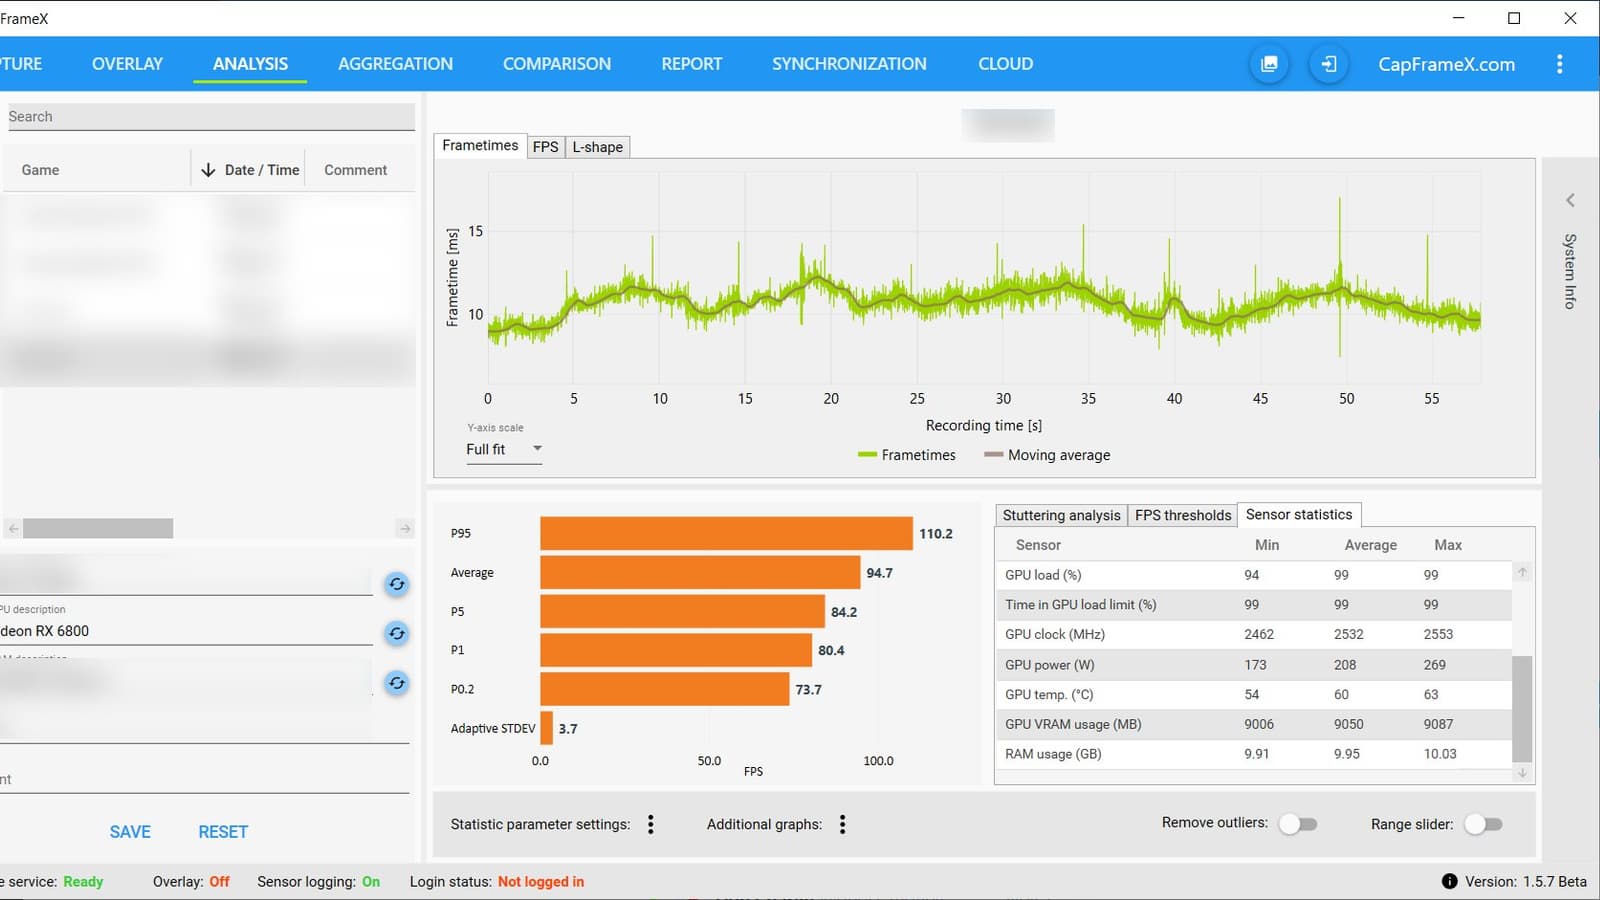Open the three-dot menu beside CapFrameX.com
This screenshot has width=1600, height=900.
click(1559, 64)
